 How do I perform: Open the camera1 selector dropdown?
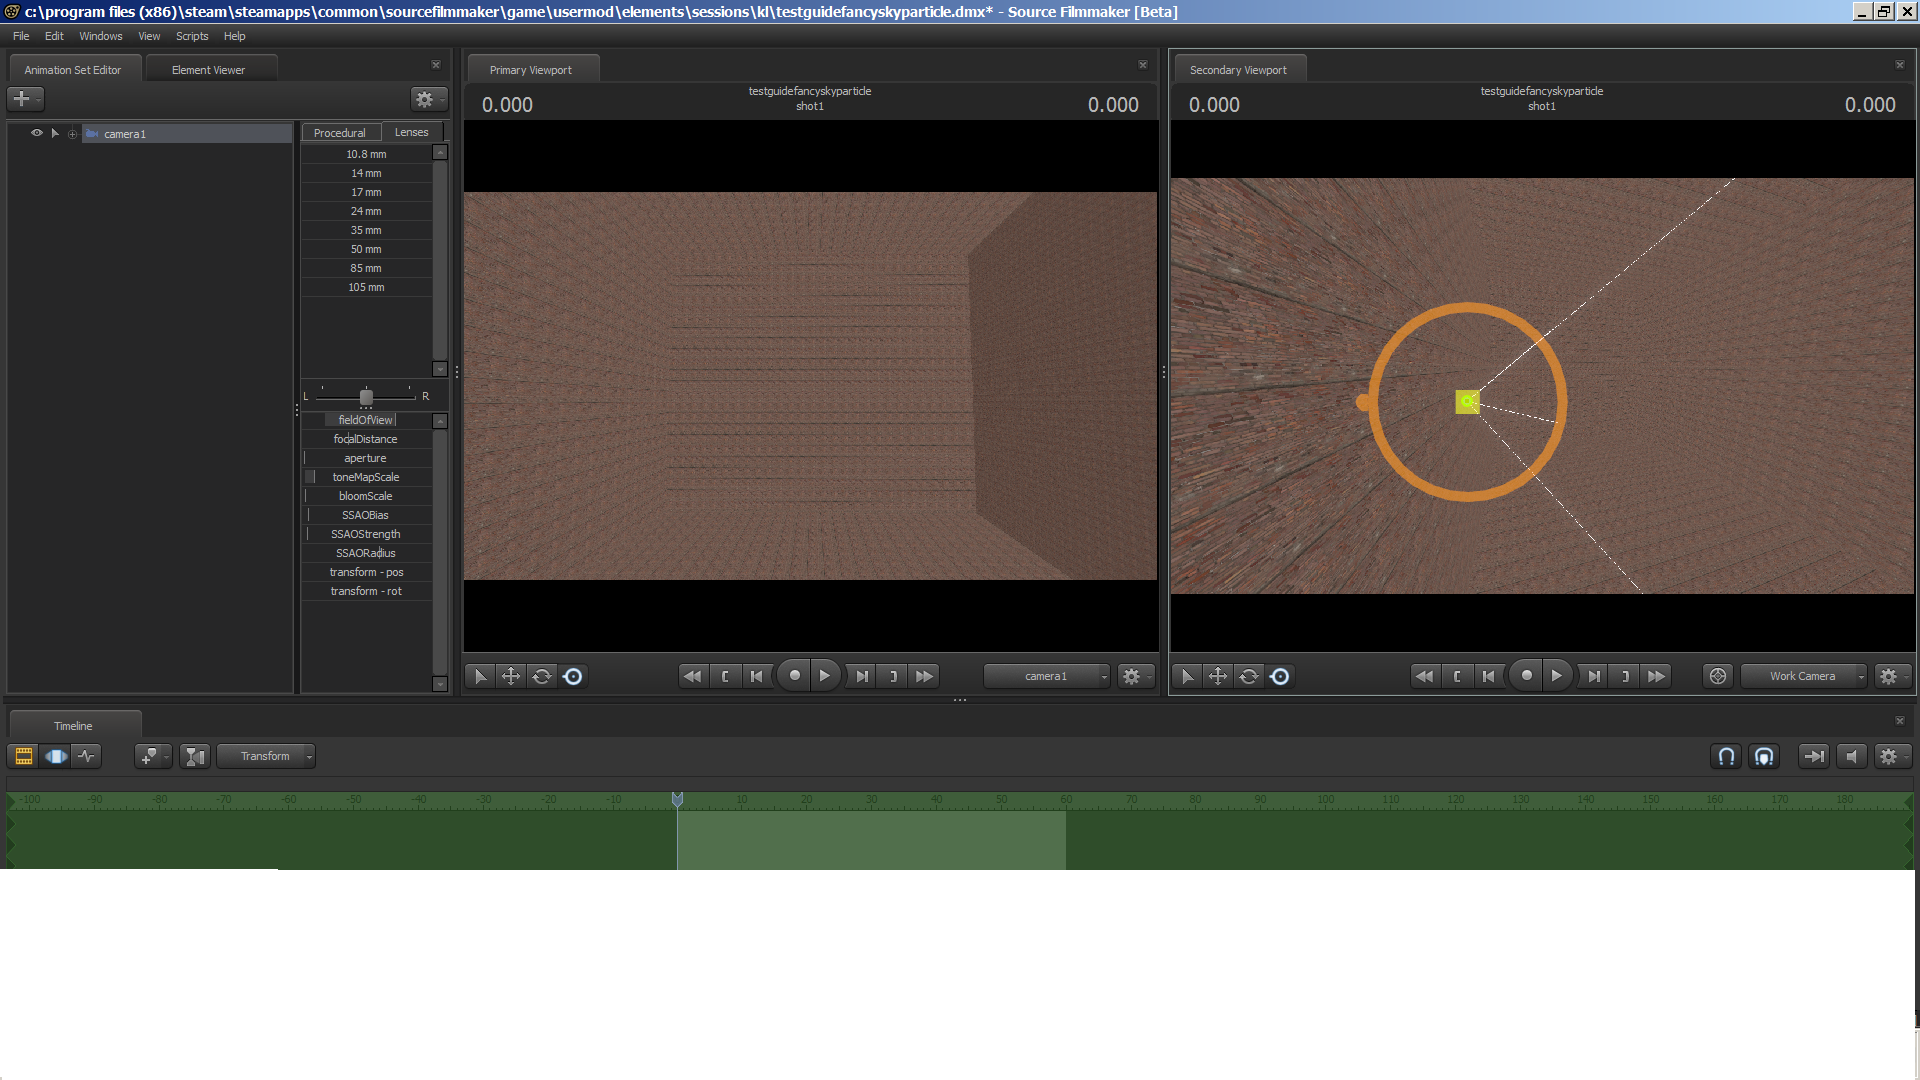pos(1047,676)
